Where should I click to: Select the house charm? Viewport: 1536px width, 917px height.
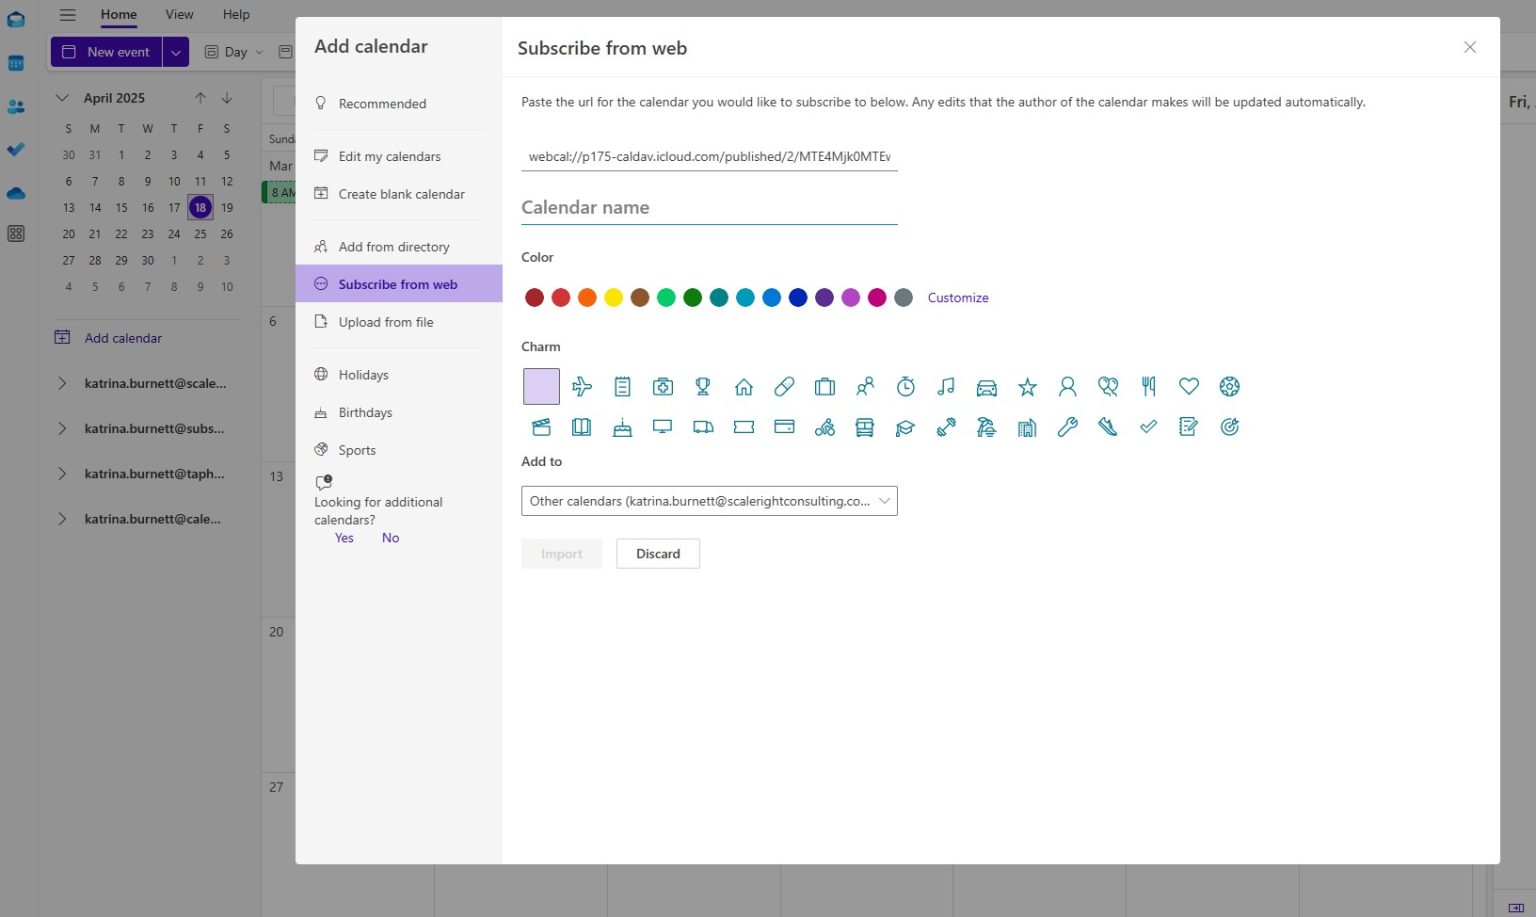[x=743, y=386]
